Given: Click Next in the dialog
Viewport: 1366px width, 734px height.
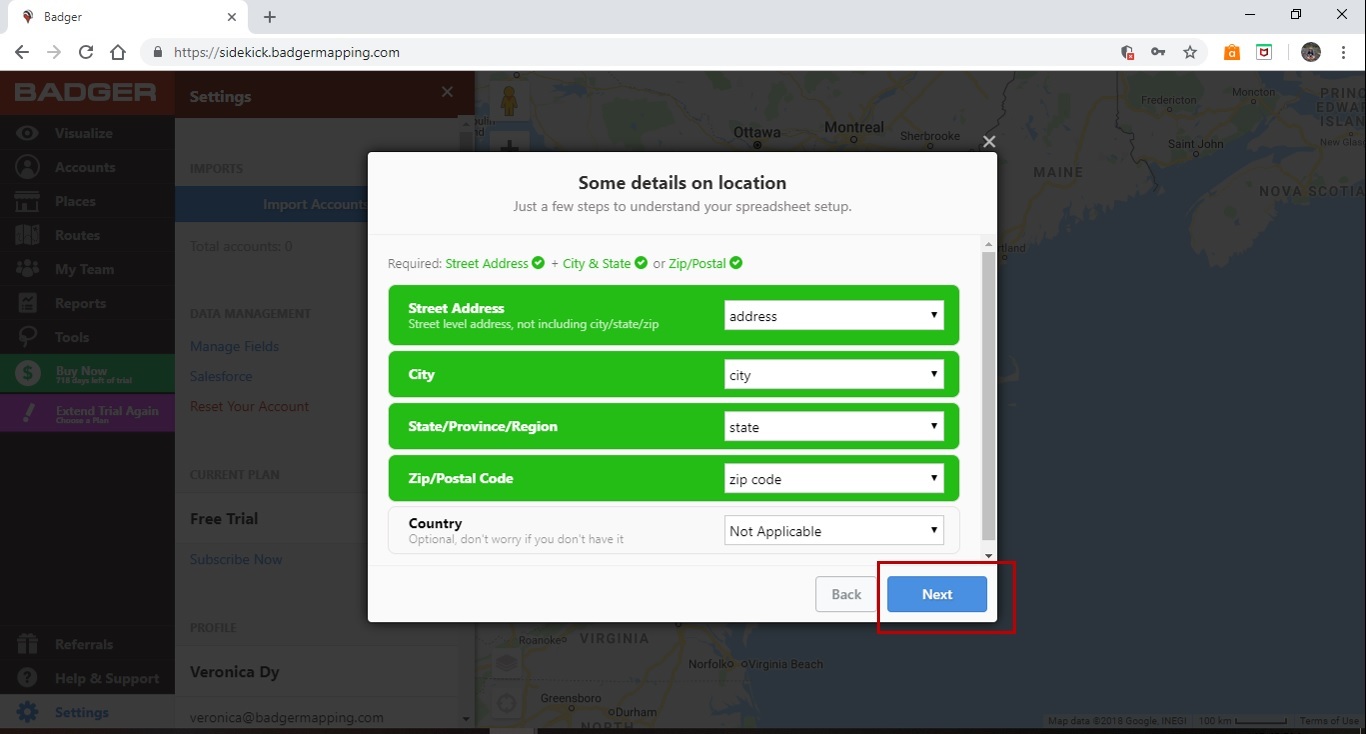Looking at the screenshot, I should tap(937, 594).
